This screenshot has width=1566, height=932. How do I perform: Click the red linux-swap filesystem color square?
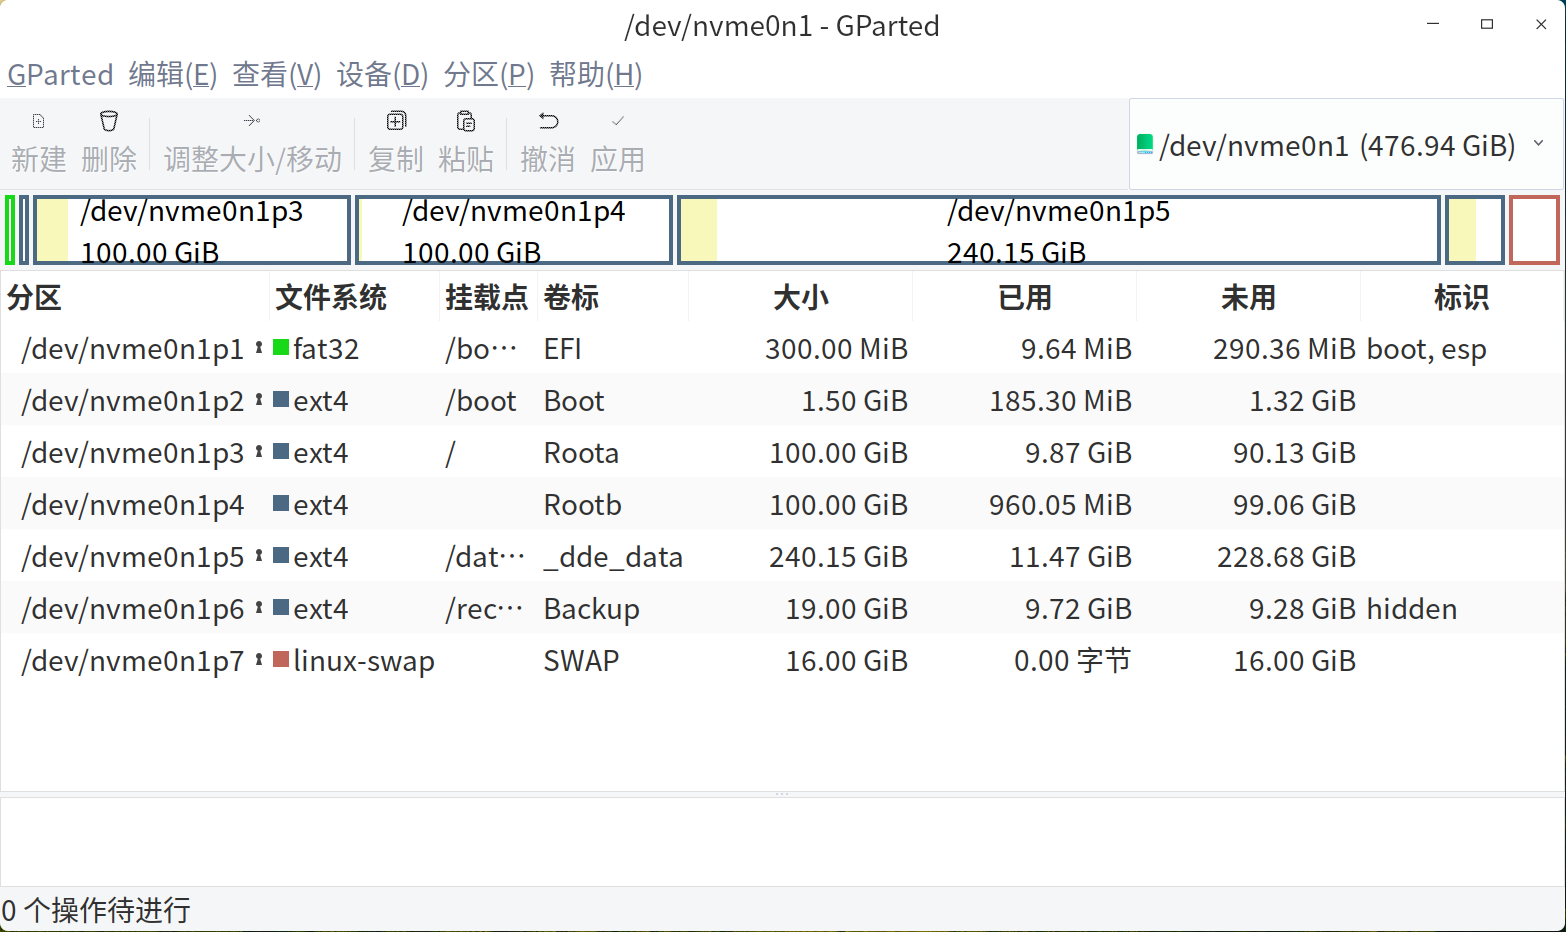pos(281,660)
